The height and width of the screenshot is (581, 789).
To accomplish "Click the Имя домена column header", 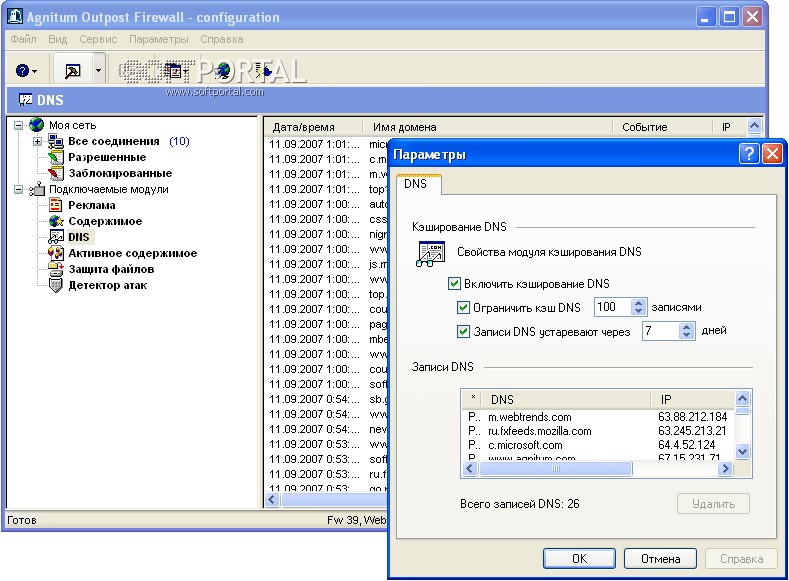I will pos(487,127).
